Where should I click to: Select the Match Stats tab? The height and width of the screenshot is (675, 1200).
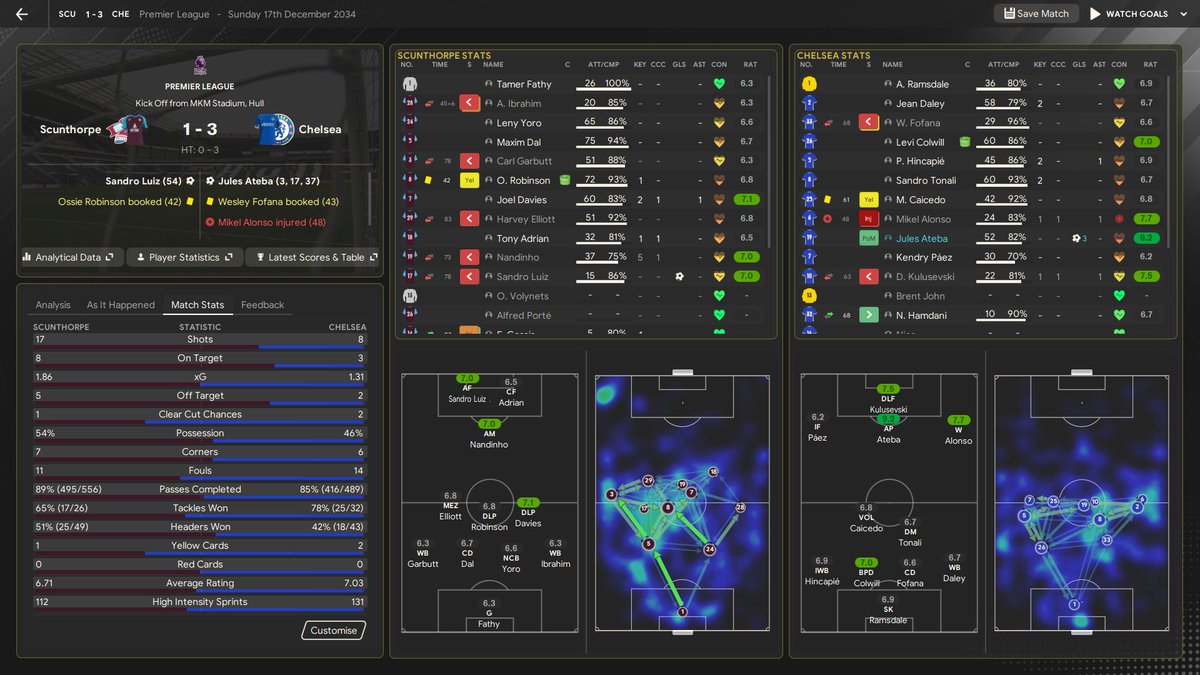[198, 305]
